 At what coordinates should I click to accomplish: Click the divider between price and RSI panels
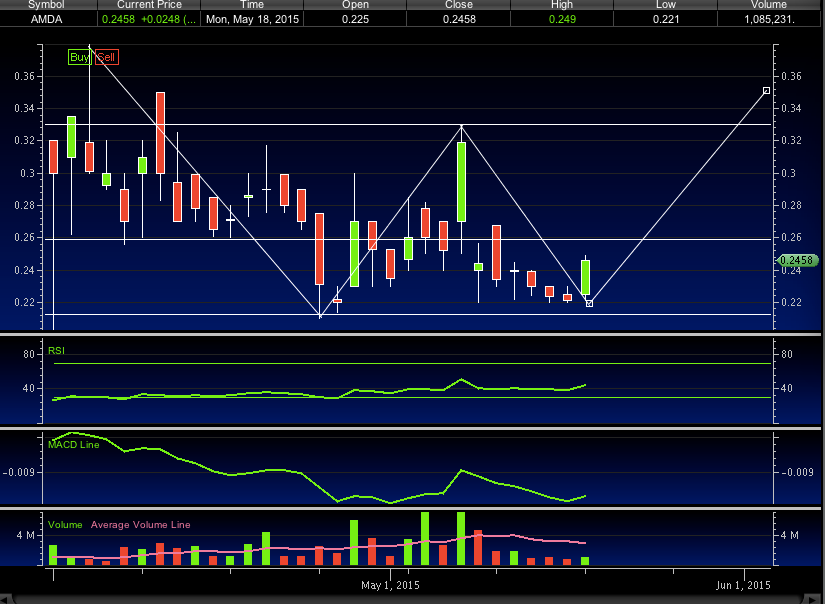pyautogui.click(x=410, y=334)
